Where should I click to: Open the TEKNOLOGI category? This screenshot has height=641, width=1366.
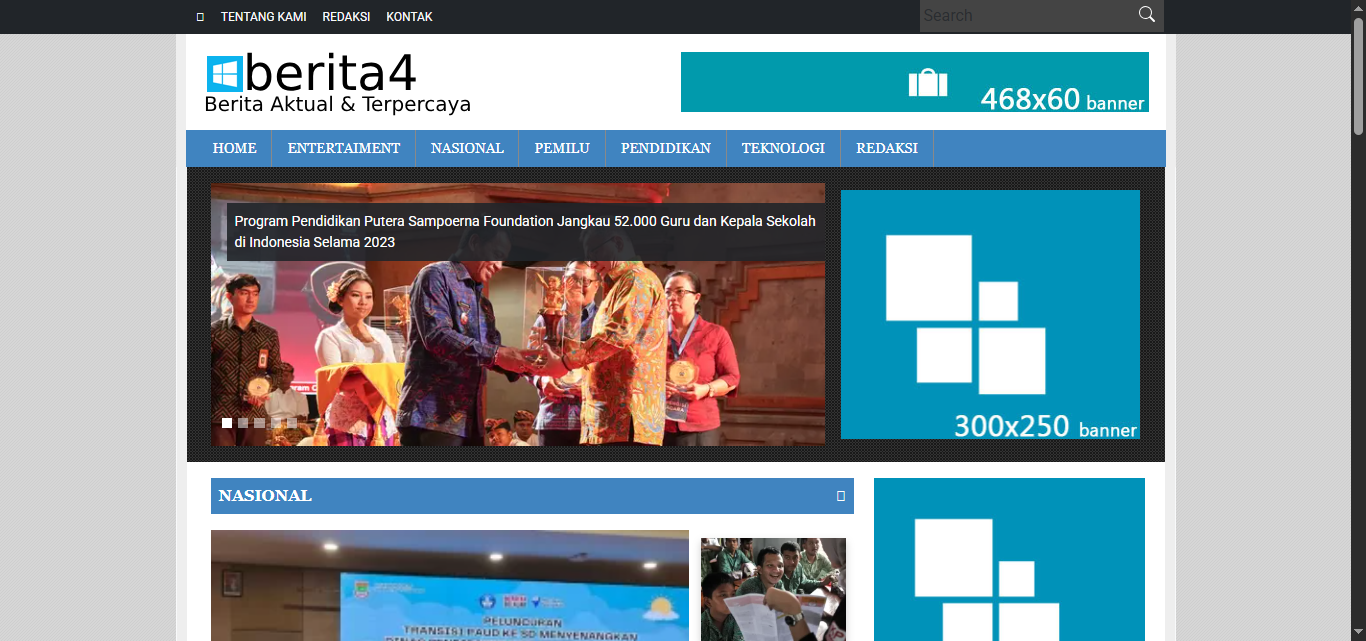(x=783, y=148)
